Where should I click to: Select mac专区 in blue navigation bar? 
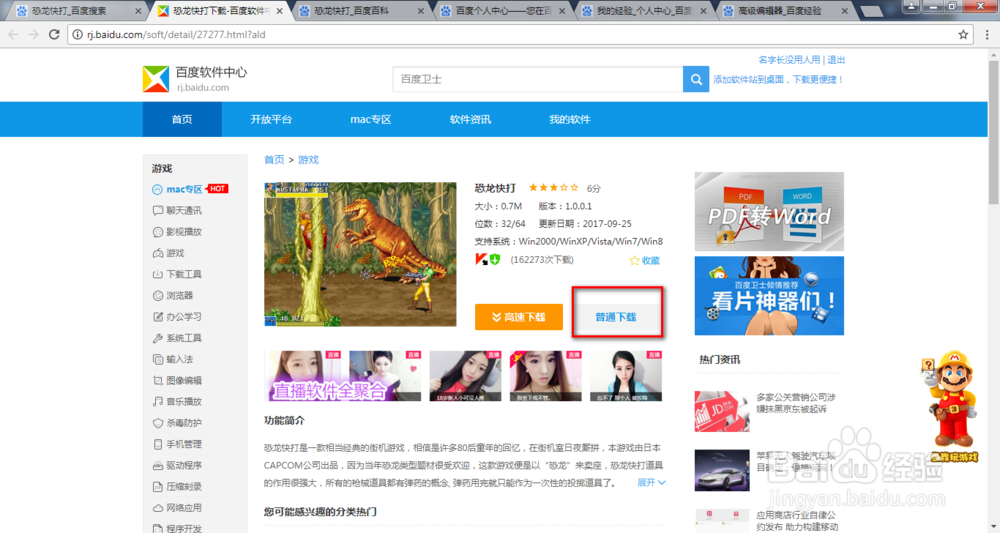point(371,119)
